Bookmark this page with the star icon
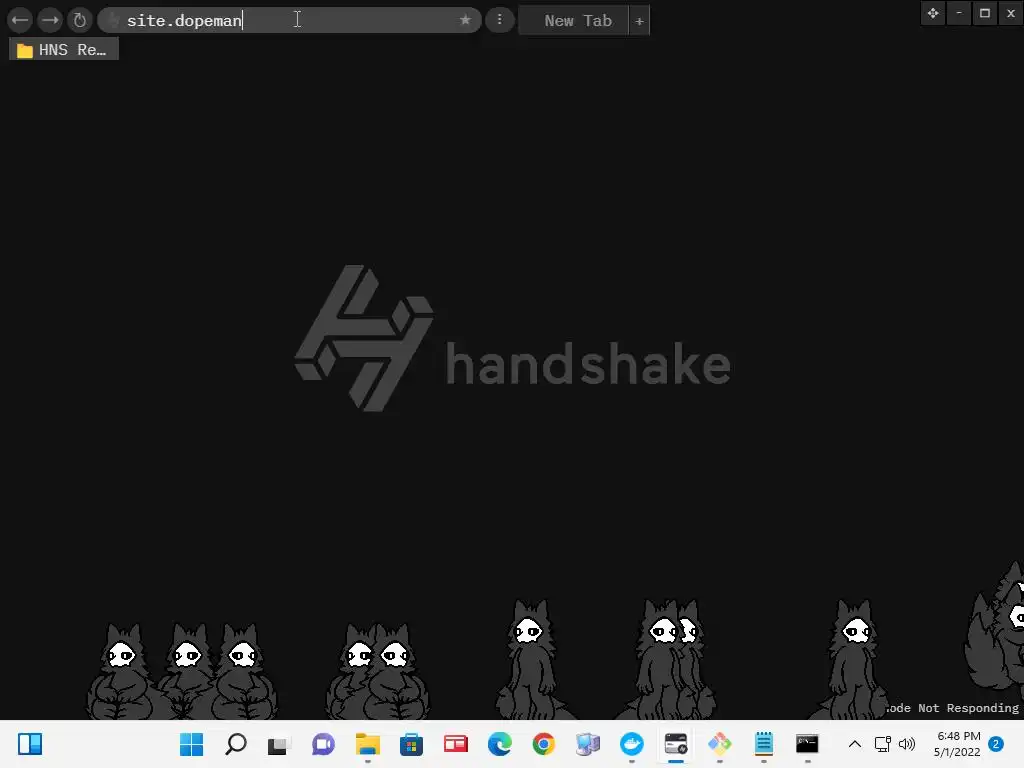This screenshot has height=768, width=1024. coord(465,20)
